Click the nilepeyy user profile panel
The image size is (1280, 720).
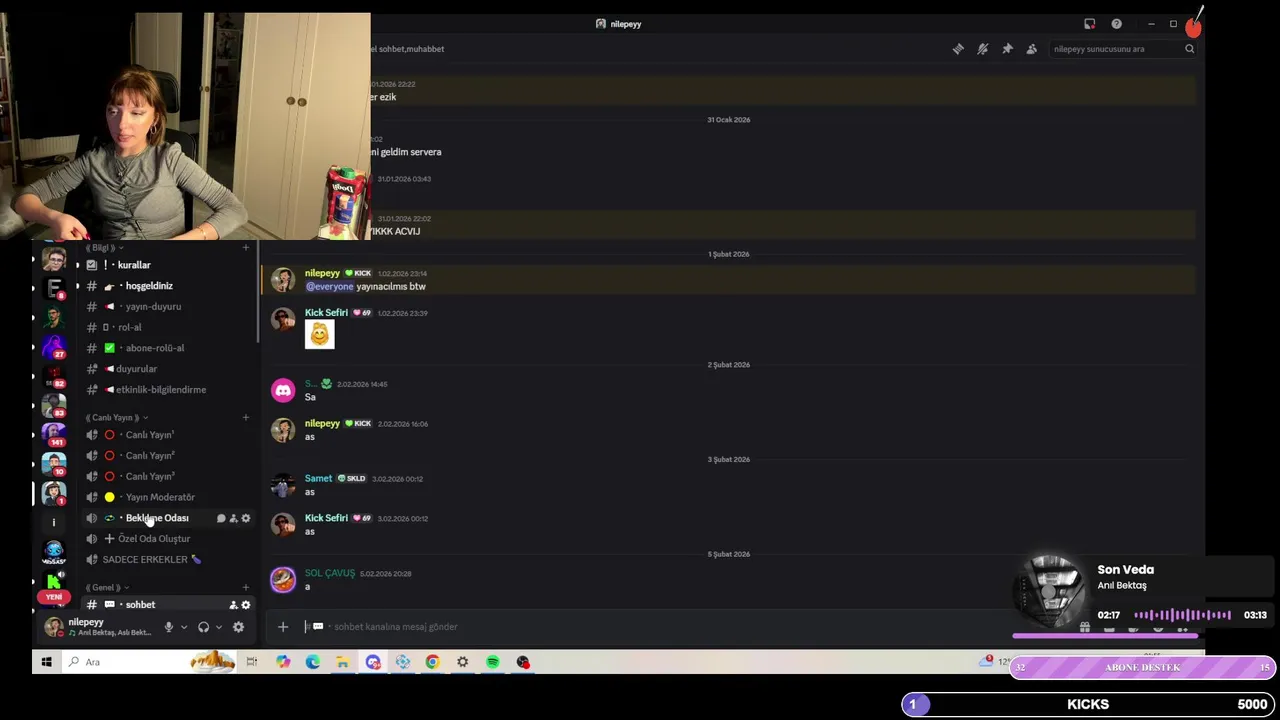click(x=98, y=627)
